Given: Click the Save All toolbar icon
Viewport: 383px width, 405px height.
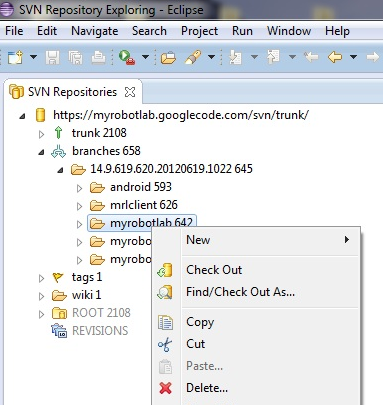Looking at the screenshot, I should click(76, 57).
